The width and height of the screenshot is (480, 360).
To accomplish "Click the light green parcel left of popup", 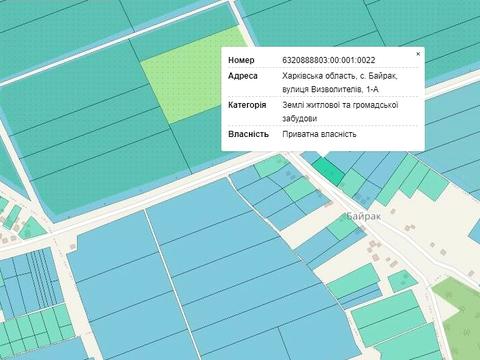I will (190, 78).
